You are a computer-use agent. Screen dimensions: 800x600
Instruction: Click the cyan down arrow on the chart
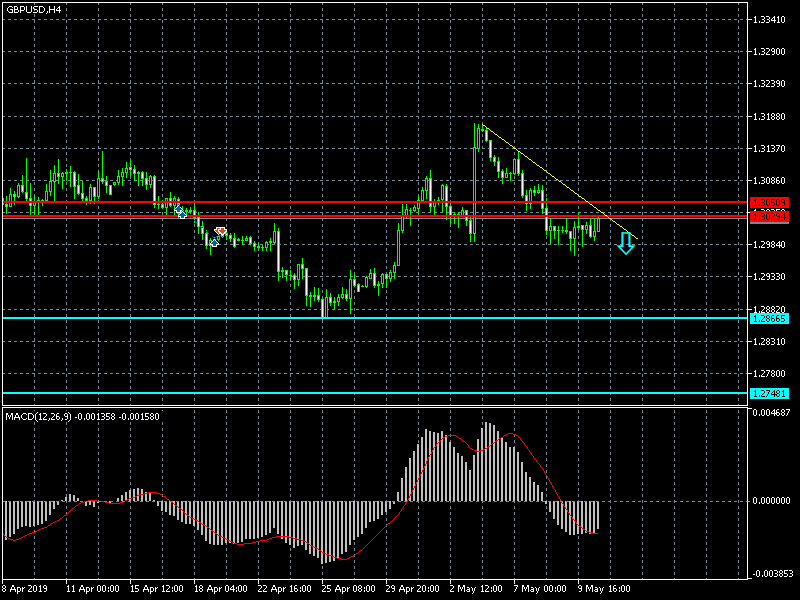pyautogui.click(x=625, y=243)
